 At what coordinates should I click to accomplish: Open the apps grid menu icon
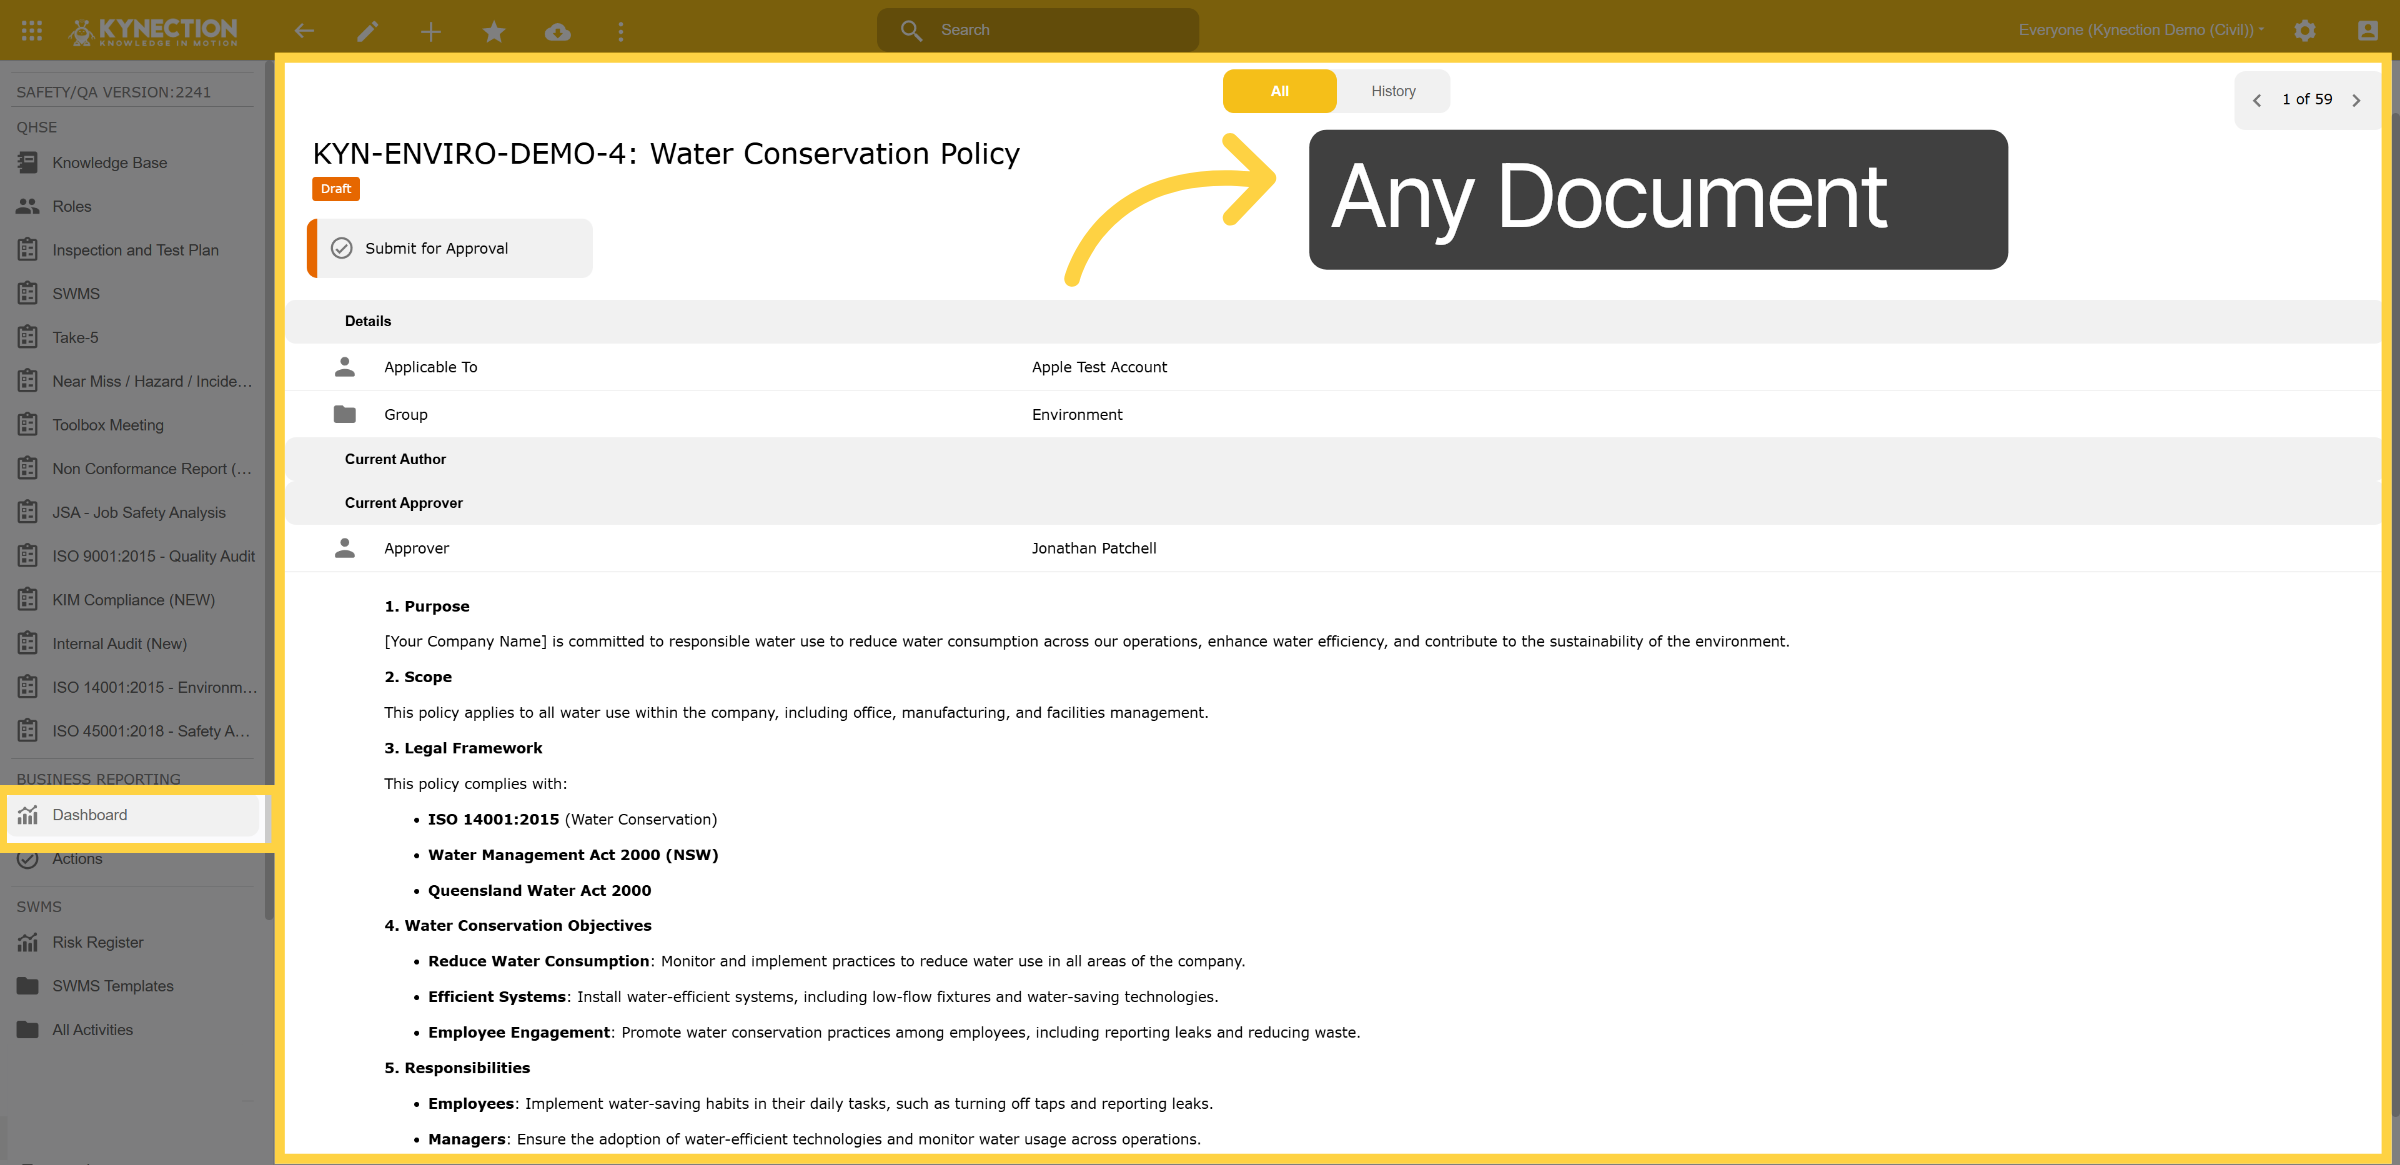point(32,31)
